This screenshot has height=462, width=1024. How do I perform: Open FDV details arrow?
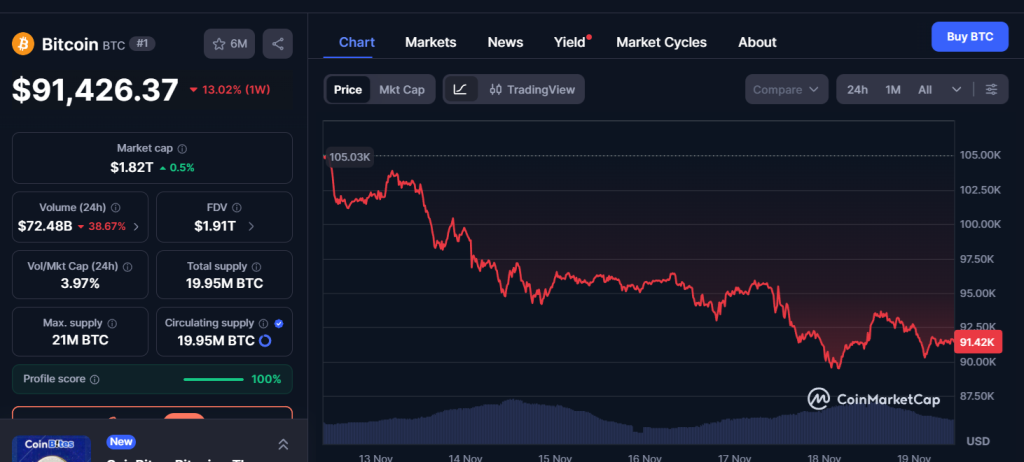coord(251,227)
